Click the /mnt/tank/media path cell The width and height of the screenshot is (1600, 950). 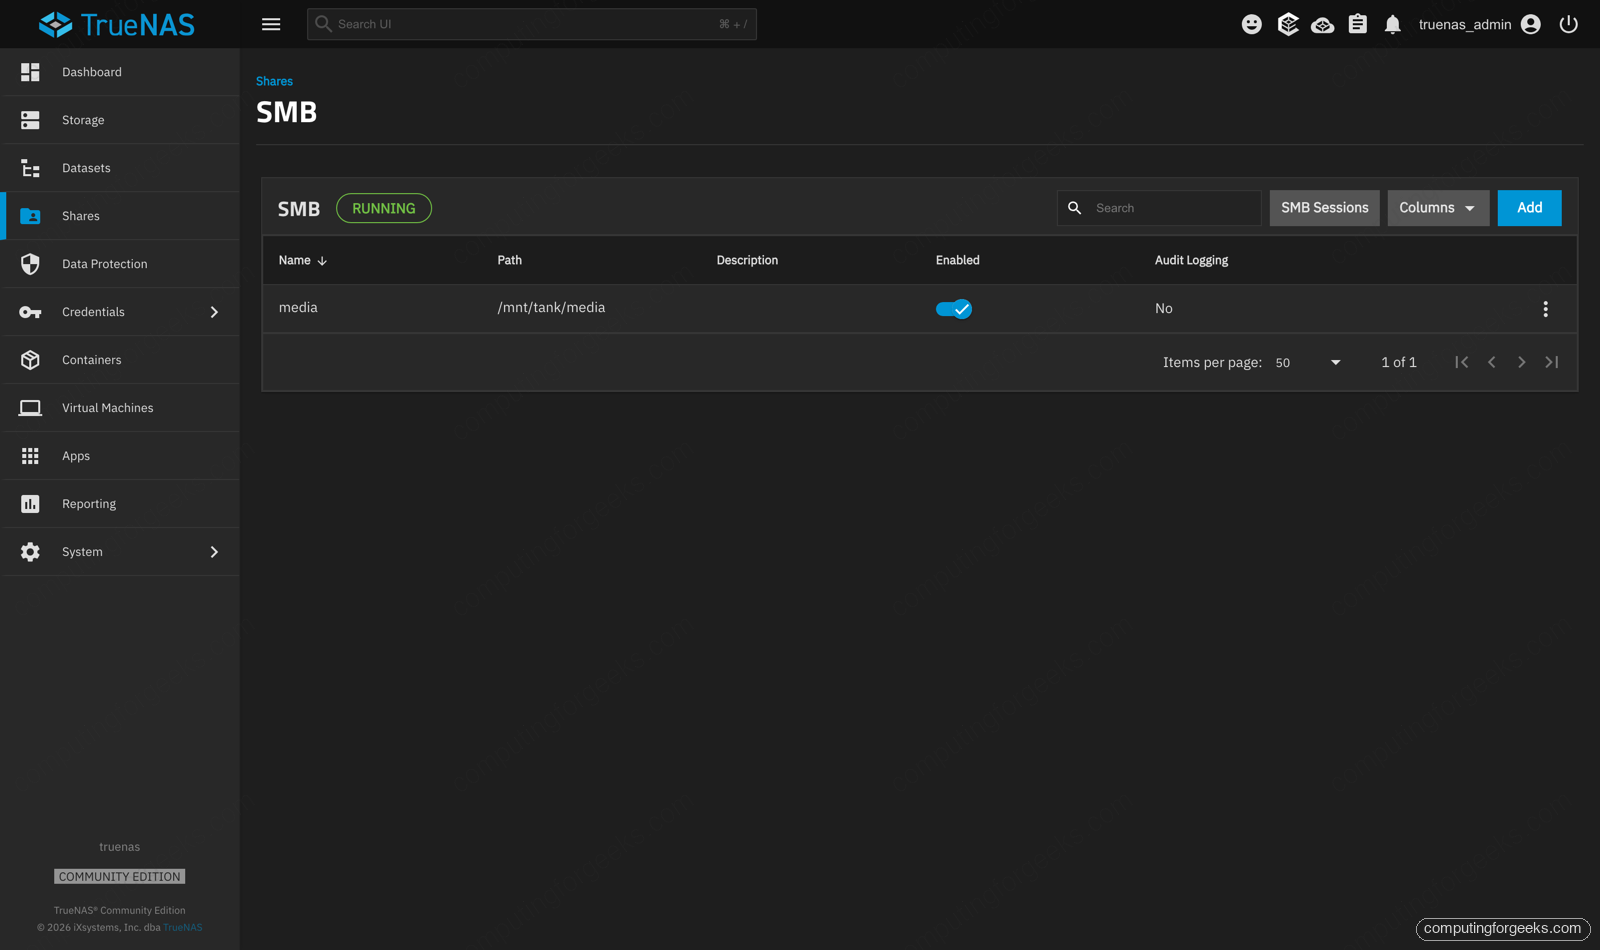[551, 308]
